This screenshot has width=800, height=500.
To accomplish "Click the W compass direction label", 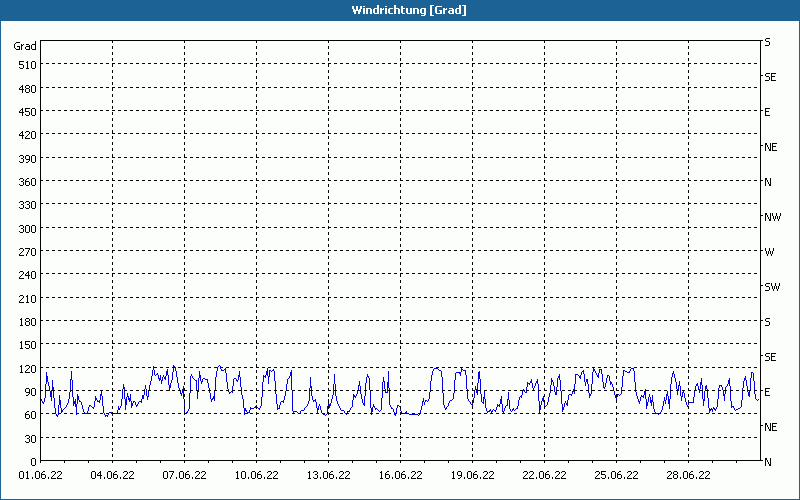I will click(x=769, y=252).
